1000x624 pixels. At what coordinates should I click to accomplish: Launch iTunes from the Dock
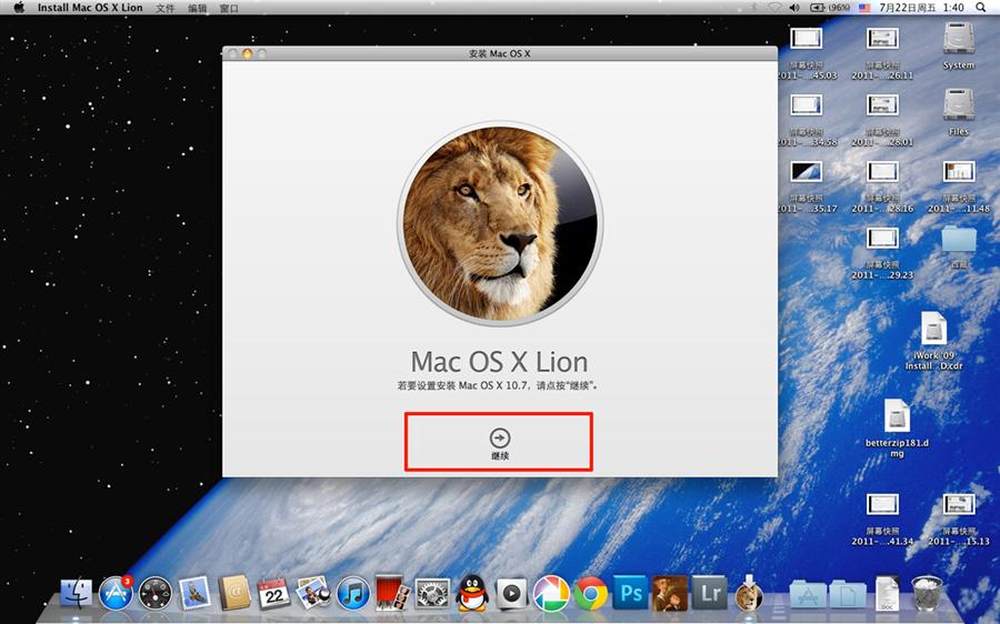[x=353, y=593]
